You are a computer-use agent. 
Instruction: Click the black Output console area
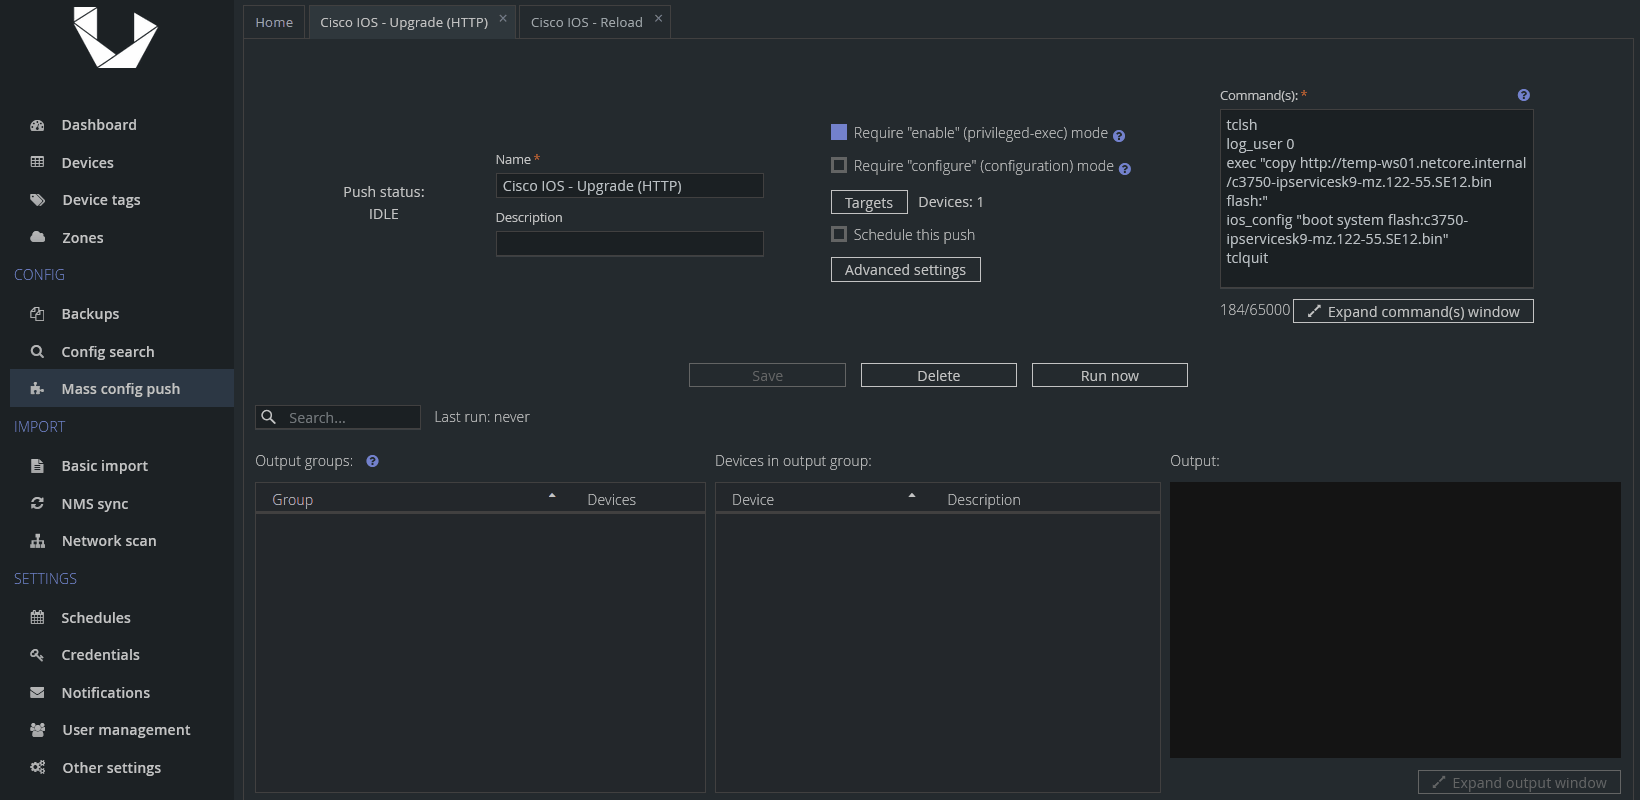coord(1395,620)
